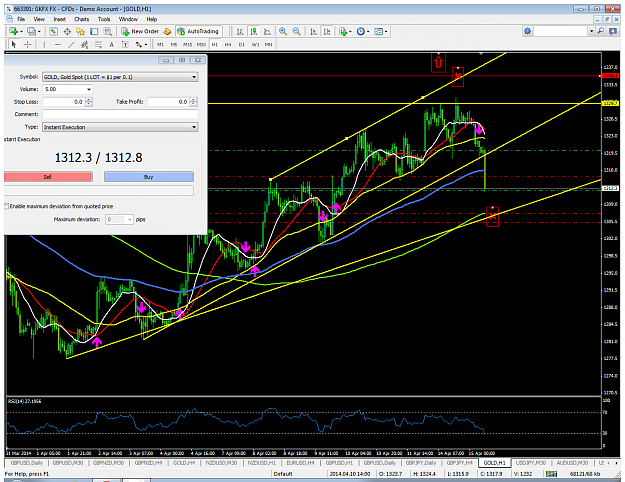Enable maximum deviation from quoted price
The height and width of the screenshot is (482, 625).
pos(7,207)
